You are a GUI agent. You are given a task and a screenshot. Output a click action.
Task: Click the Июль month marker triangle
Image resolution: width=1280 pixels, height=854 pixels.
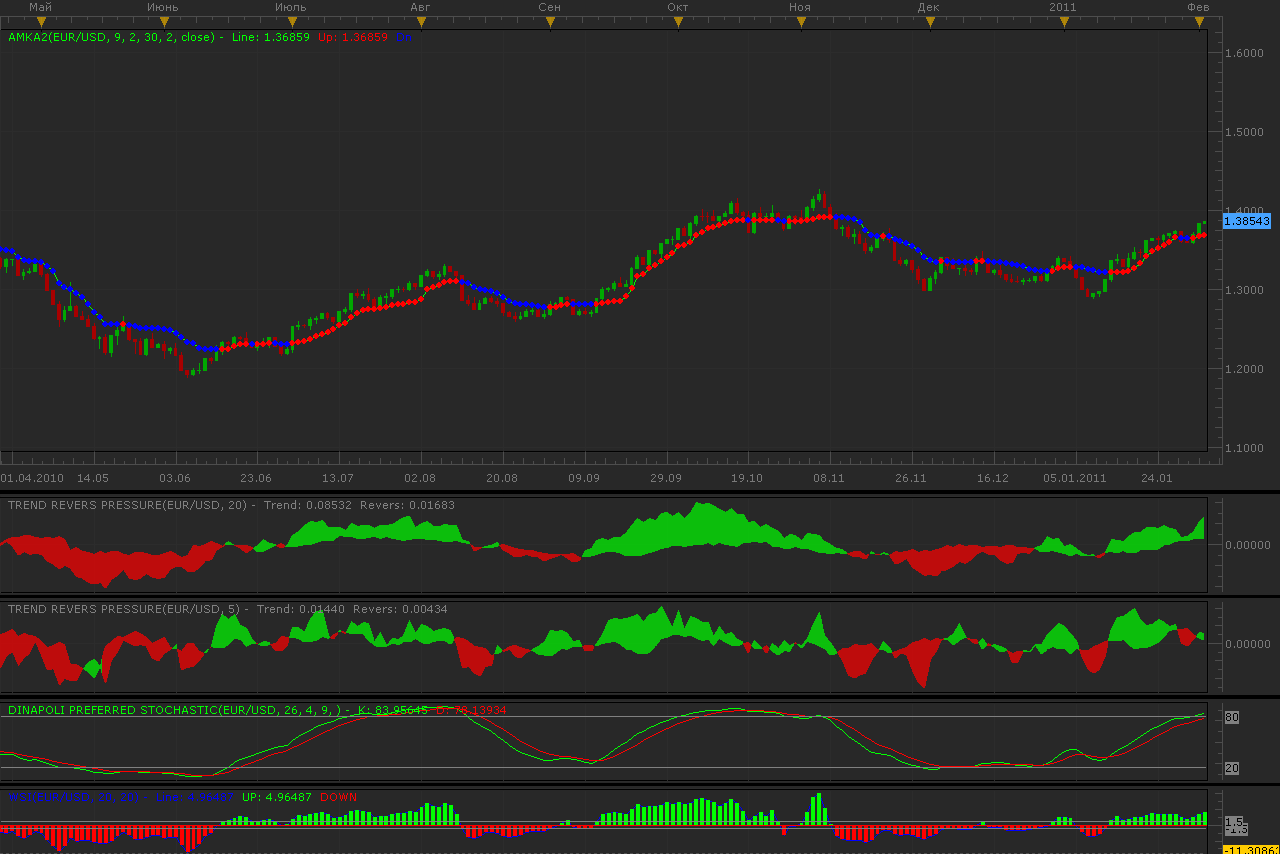(x=291, y=21)
